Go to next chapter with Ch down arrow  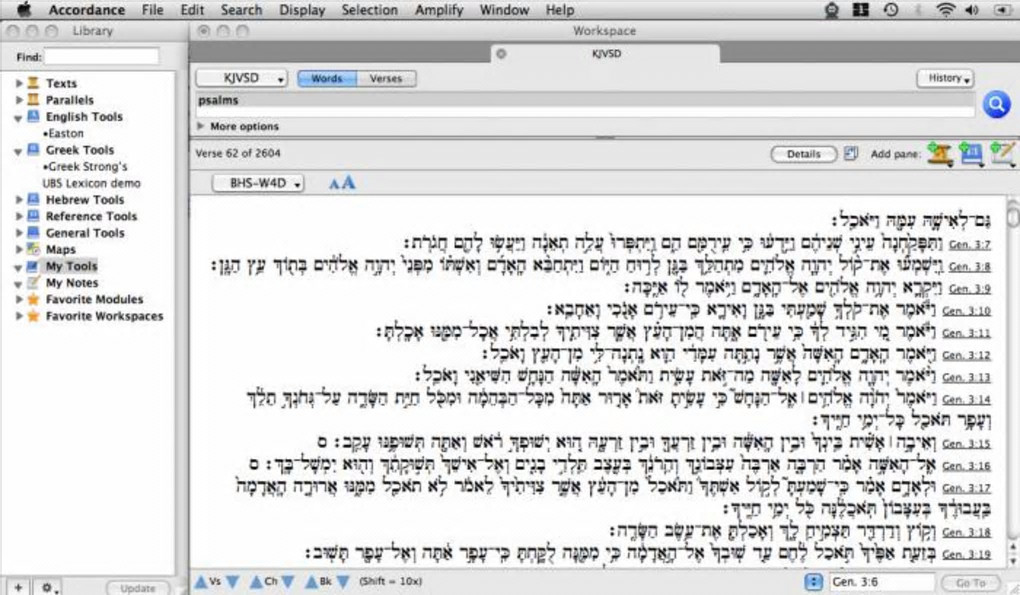point(288,581)
